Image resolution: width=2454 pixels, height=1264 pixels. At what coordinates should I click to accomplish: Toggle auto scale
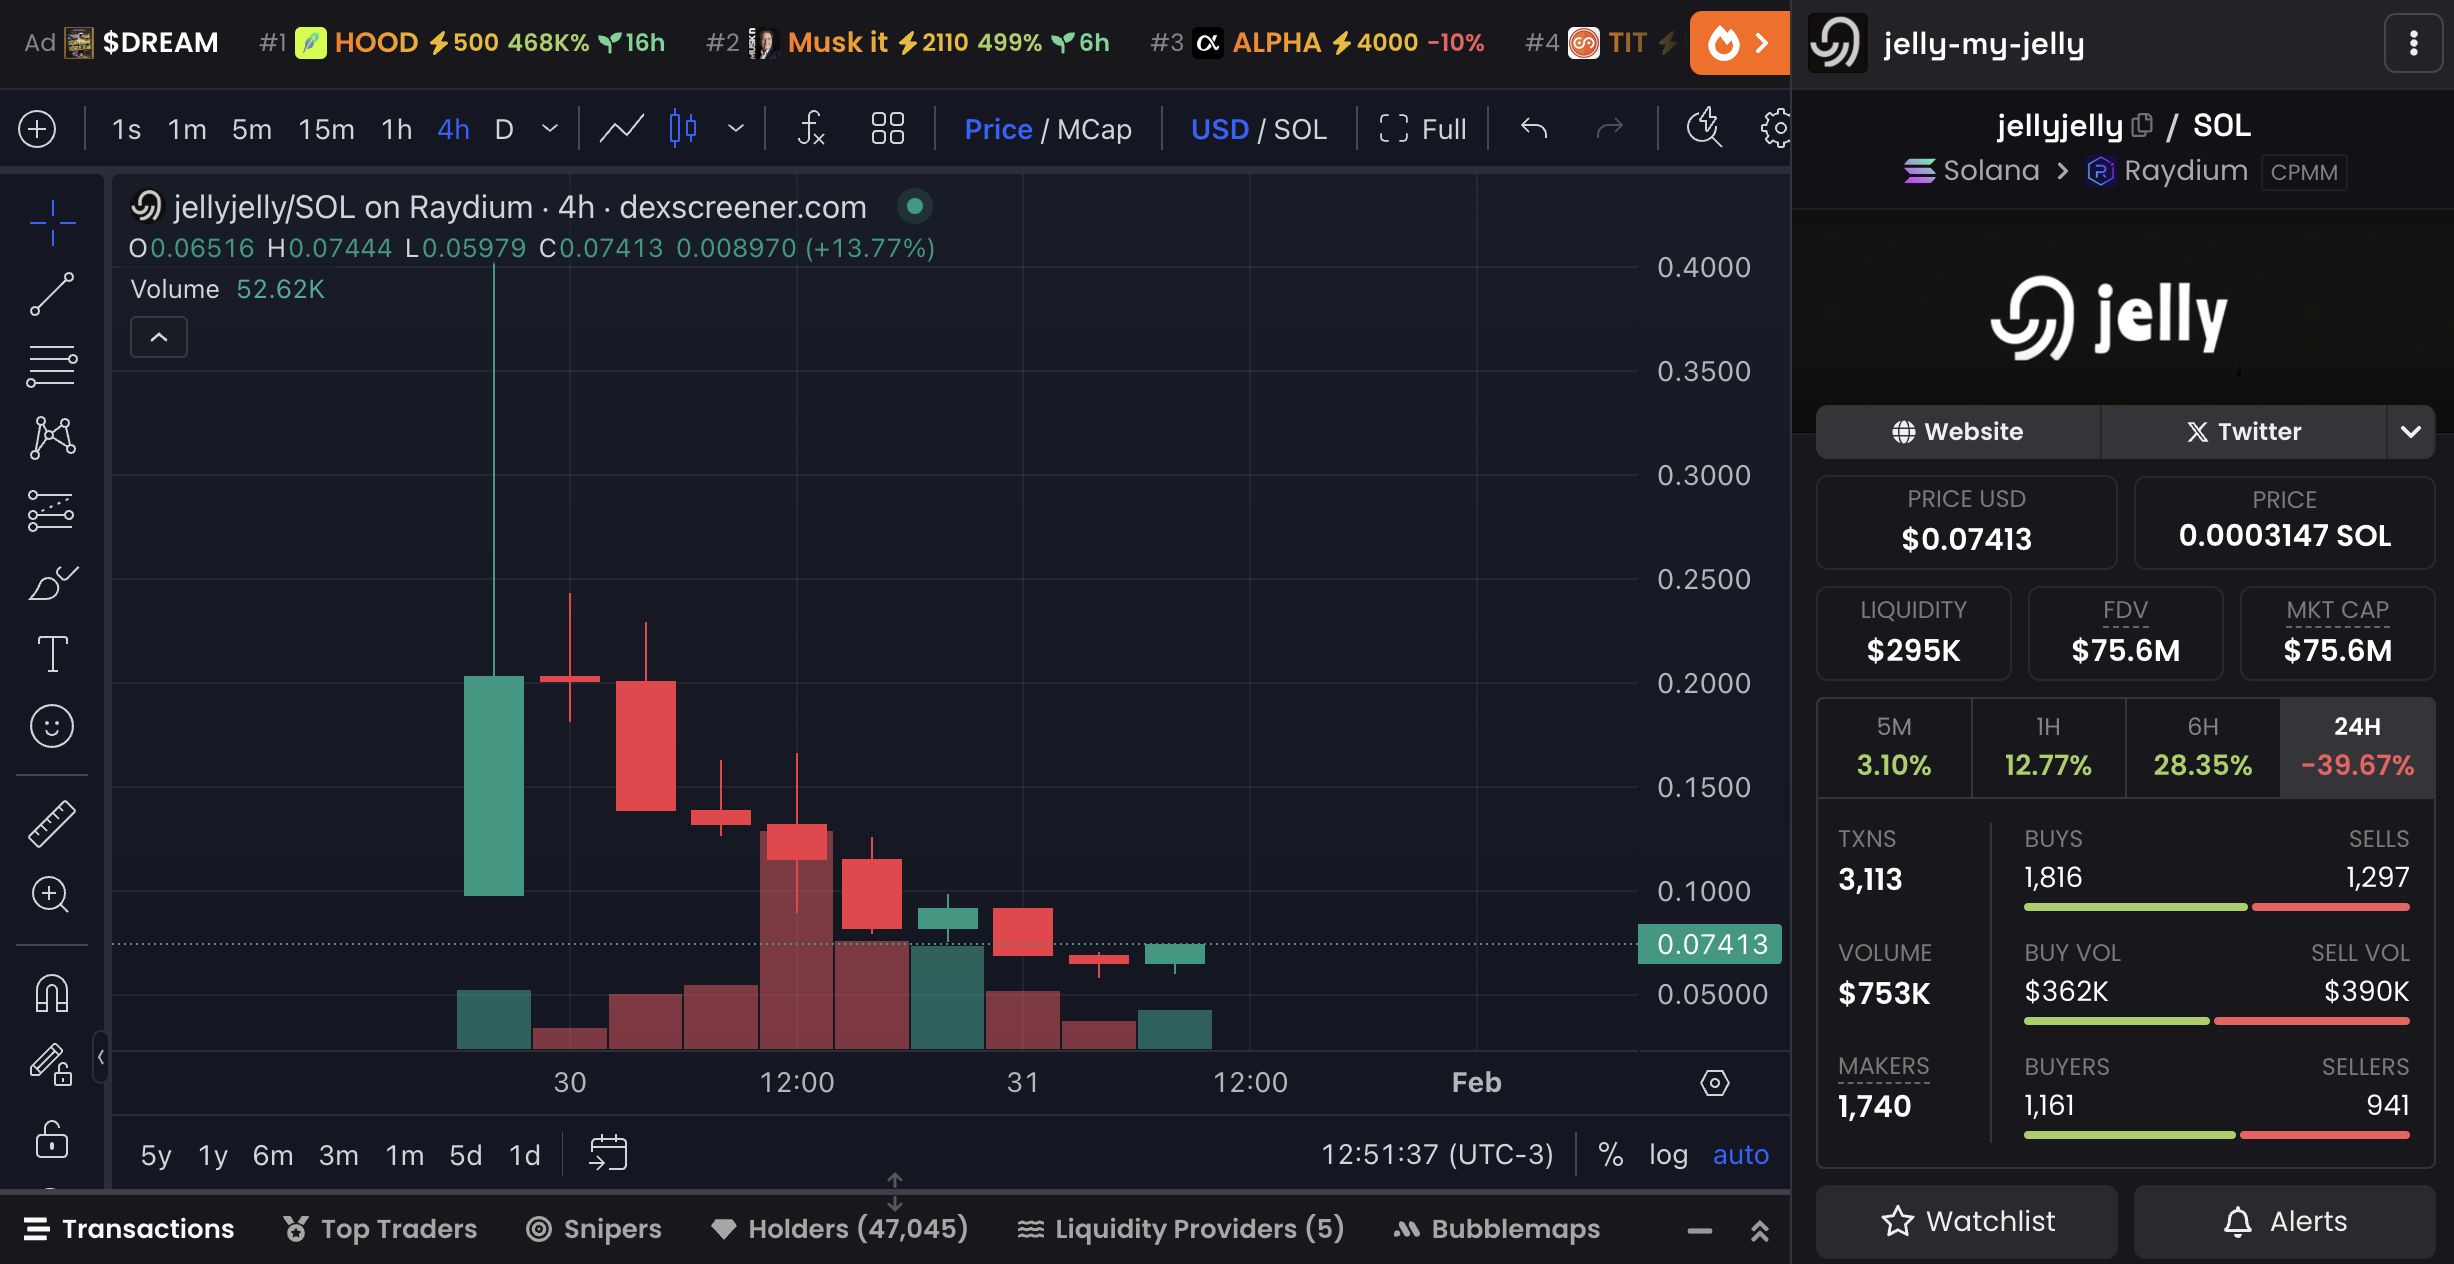tap(1741, 1154)
